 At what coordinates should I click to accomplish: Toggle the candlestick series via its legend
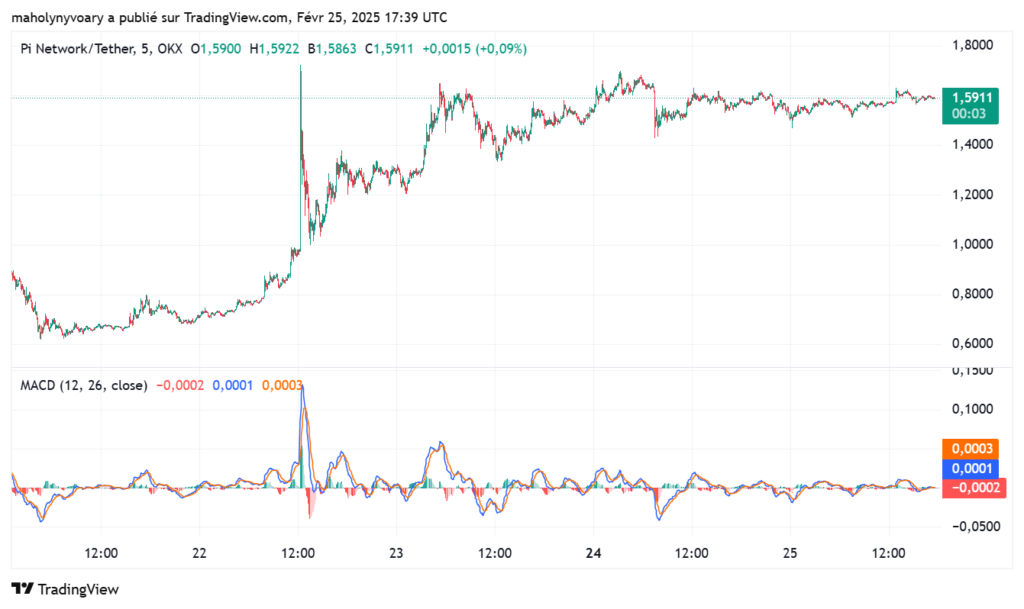[x=80, y=47]
